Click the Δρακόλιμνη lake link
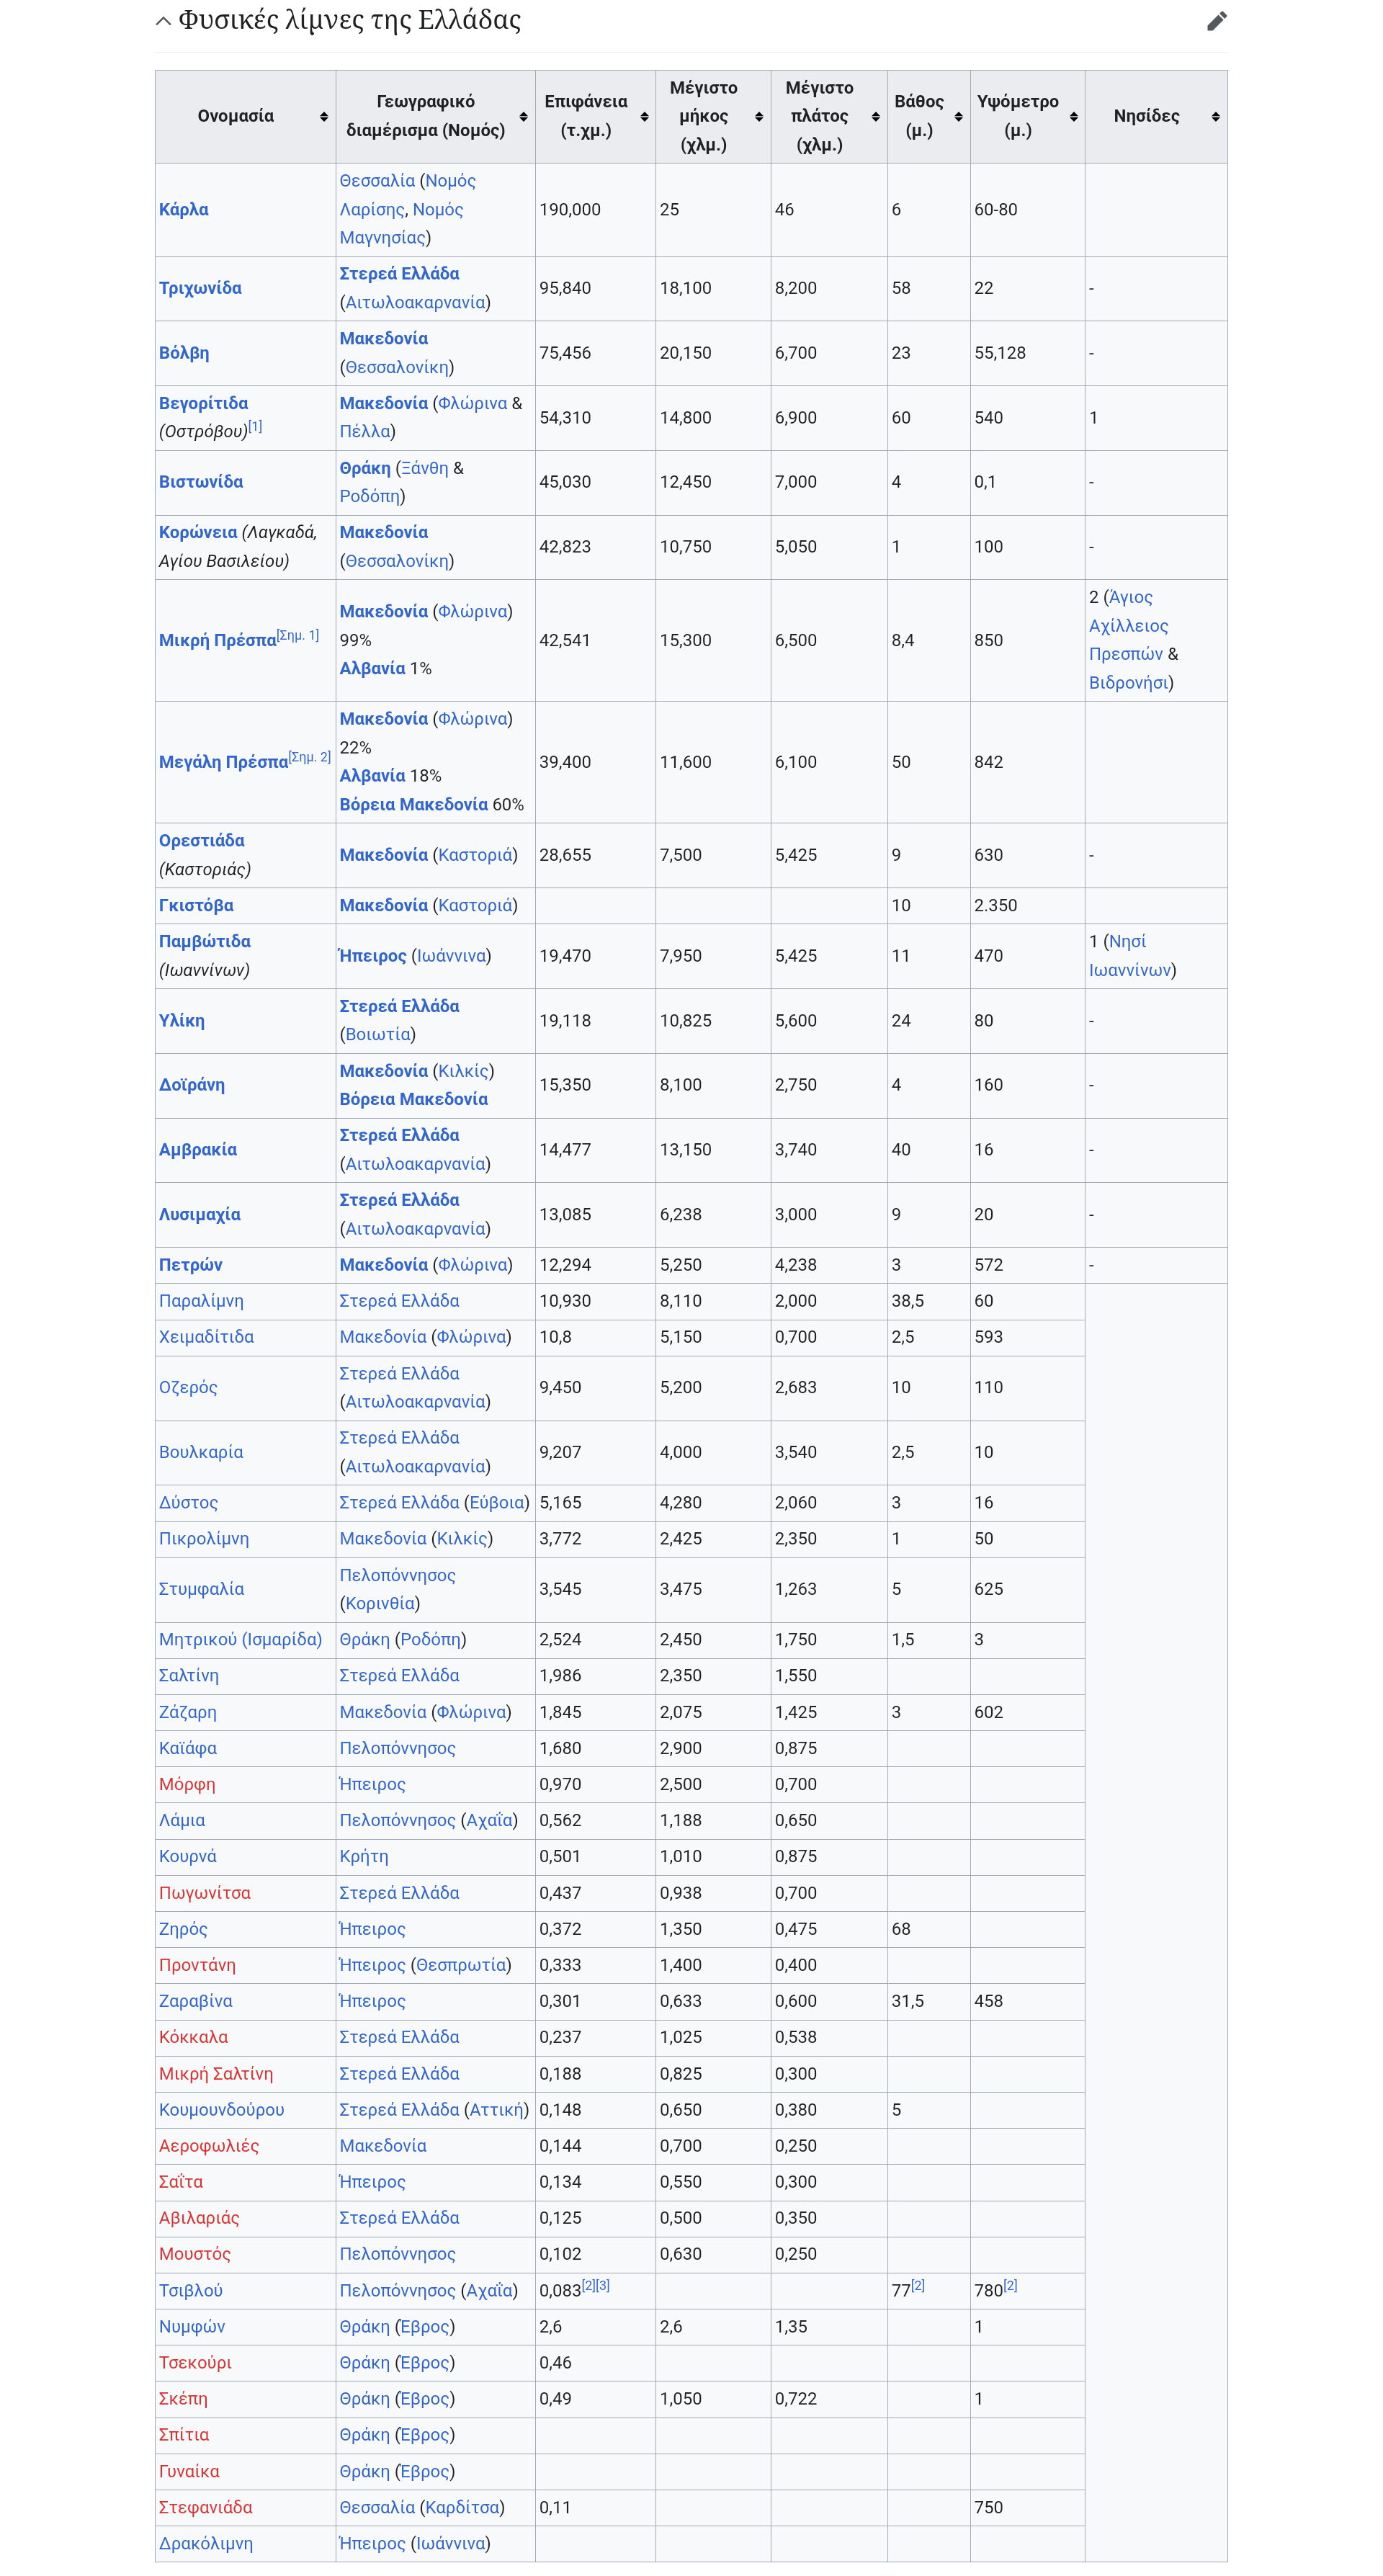 [205, 2543]
